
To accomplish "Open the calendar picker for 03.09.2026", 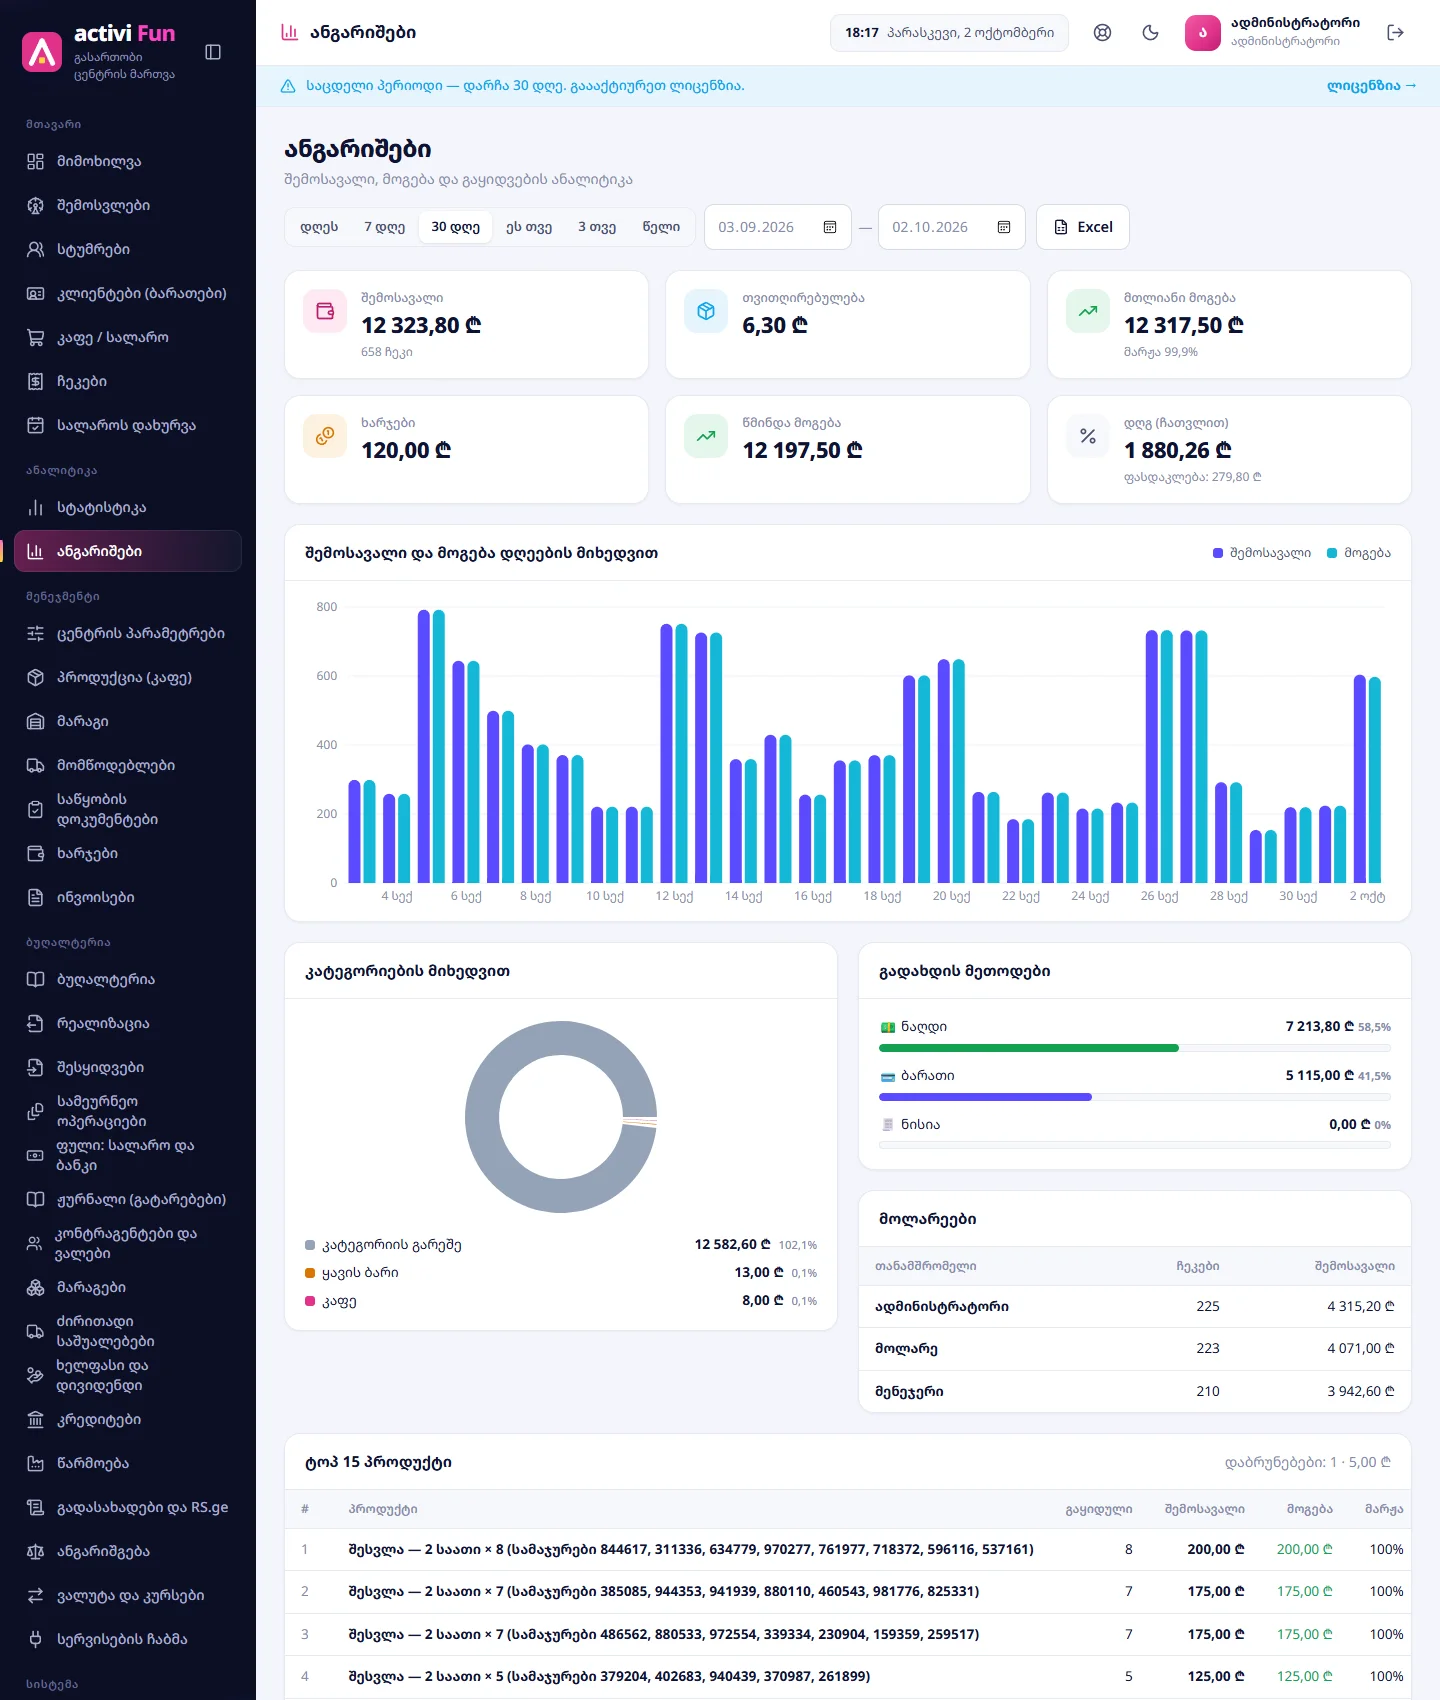I will coord(829,227).
